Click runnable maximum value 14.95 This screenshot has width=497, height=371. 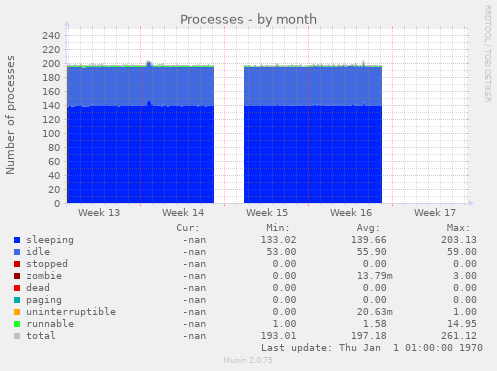click(x=462, y=324)
